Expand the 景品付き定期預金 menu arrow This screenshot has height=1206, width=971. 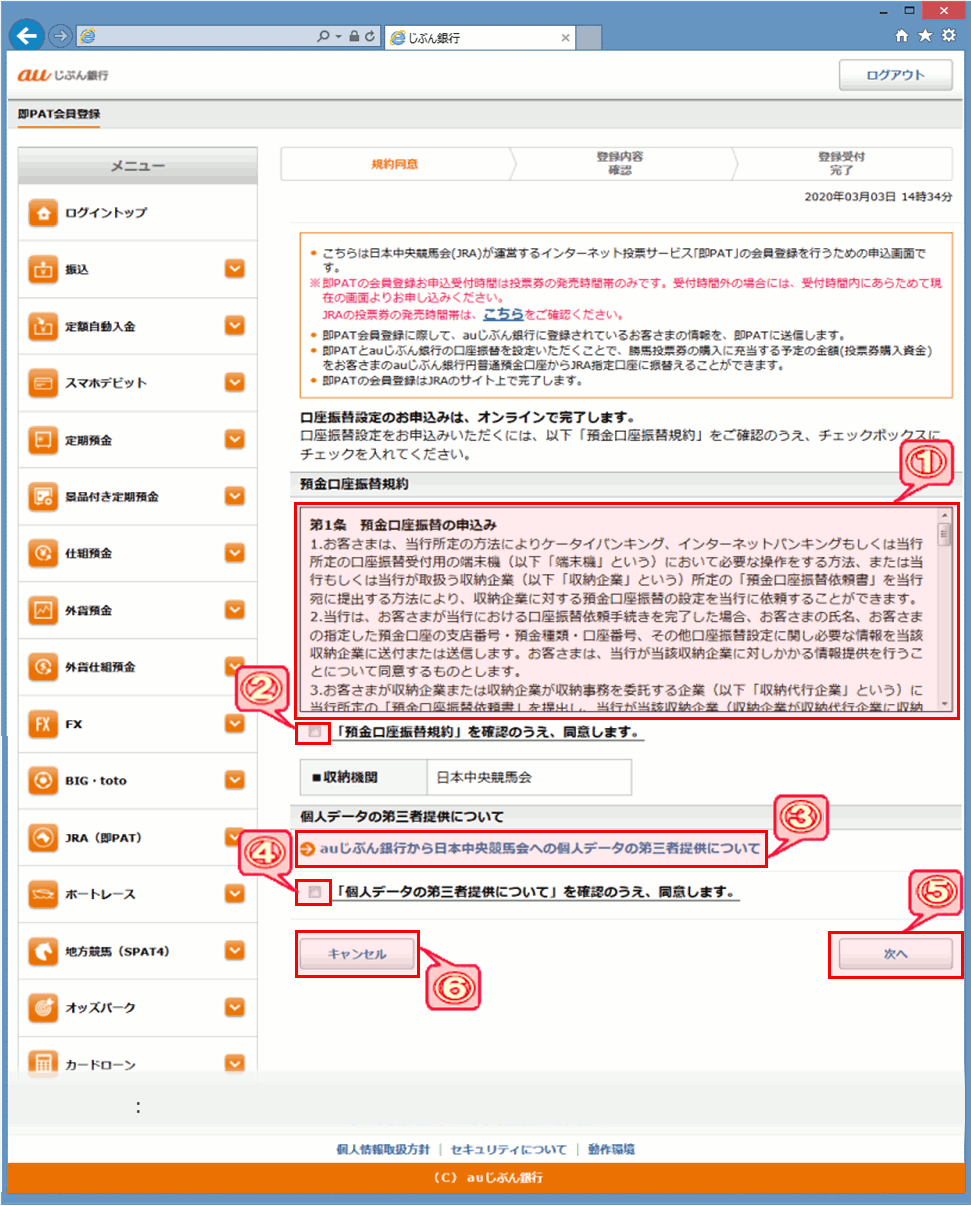click(235, 496)
